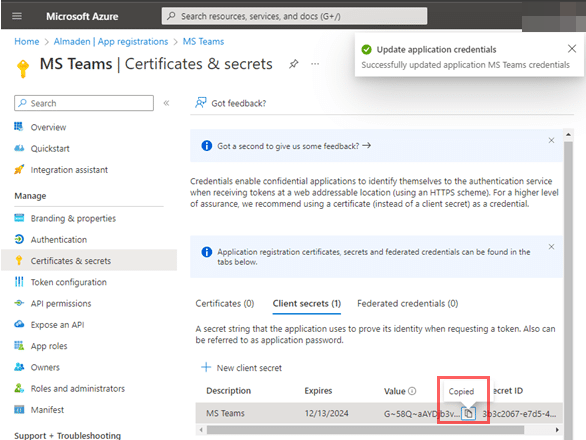The height and width of the screenshot is (440, 586).
Task: Close the feedback info banner
Action: pyautogui.click(x=551, y=141)
